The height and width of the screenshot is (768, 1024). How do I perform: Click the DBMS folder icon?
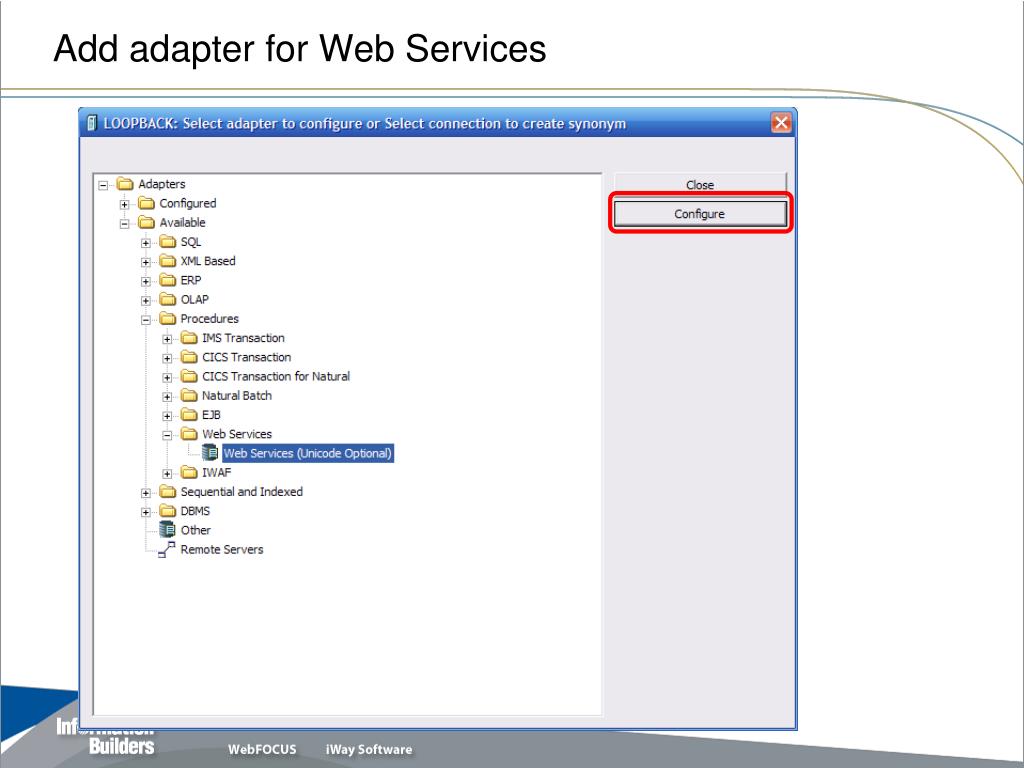[168, 510]
